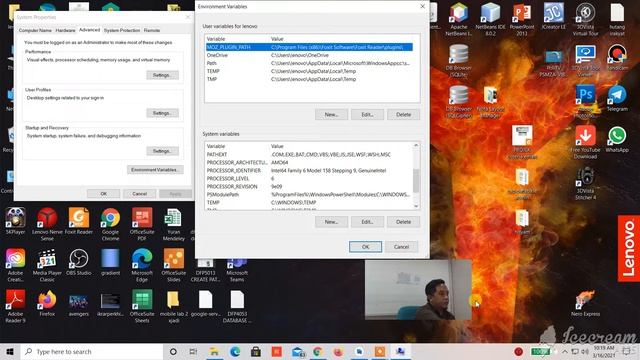
Task: Select the TEMP user variable
Action: 309,71
